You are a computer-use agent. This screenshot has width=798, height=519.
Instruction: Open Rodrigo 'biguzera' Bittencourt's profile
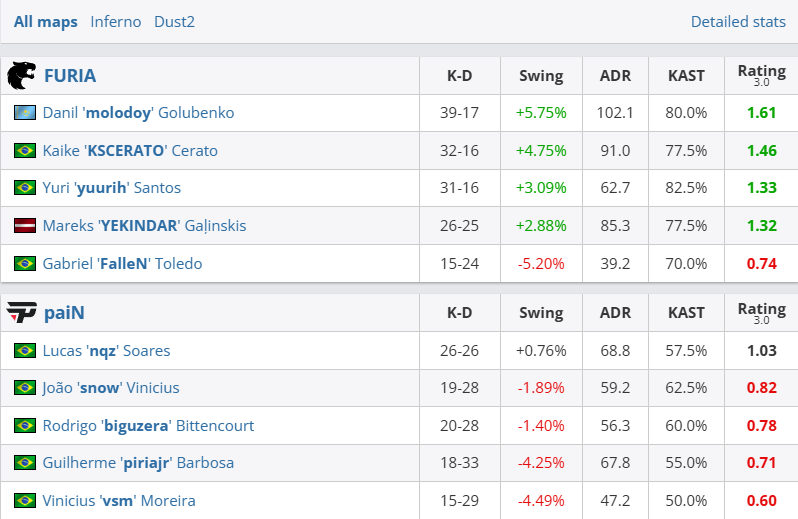(x=148, y=426)
